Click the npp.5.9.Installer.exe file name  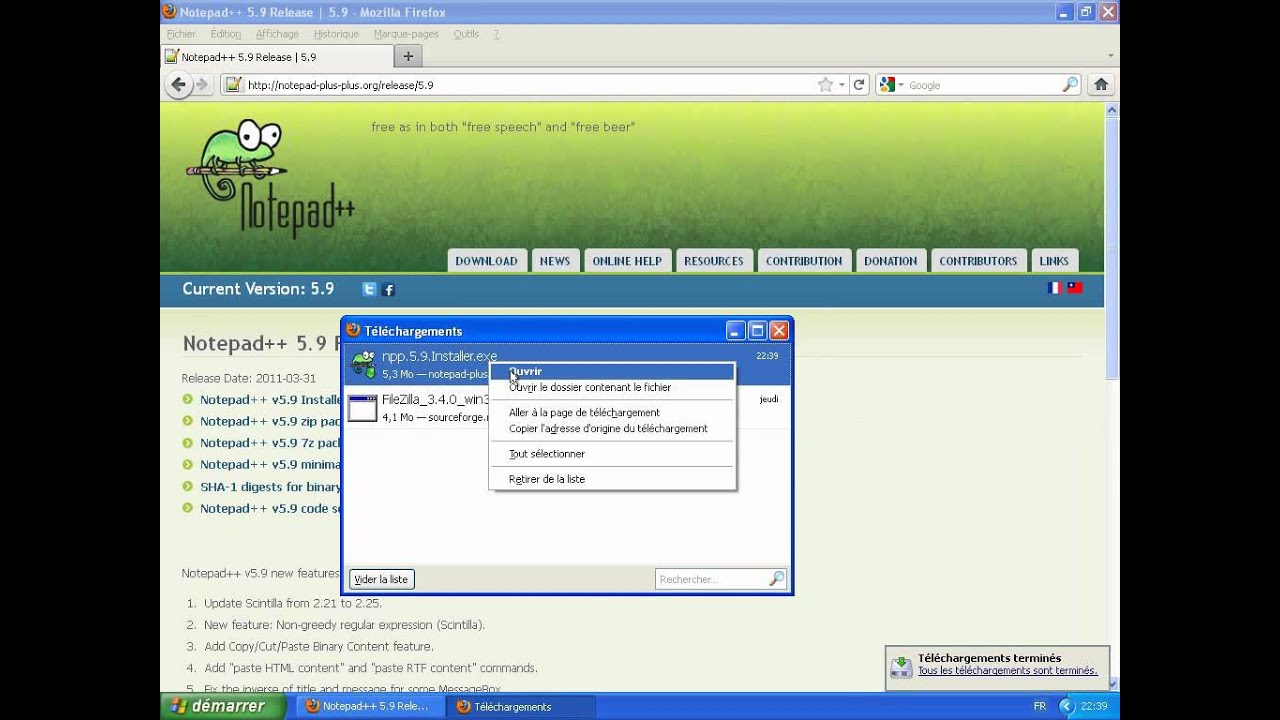coord(439,356)
